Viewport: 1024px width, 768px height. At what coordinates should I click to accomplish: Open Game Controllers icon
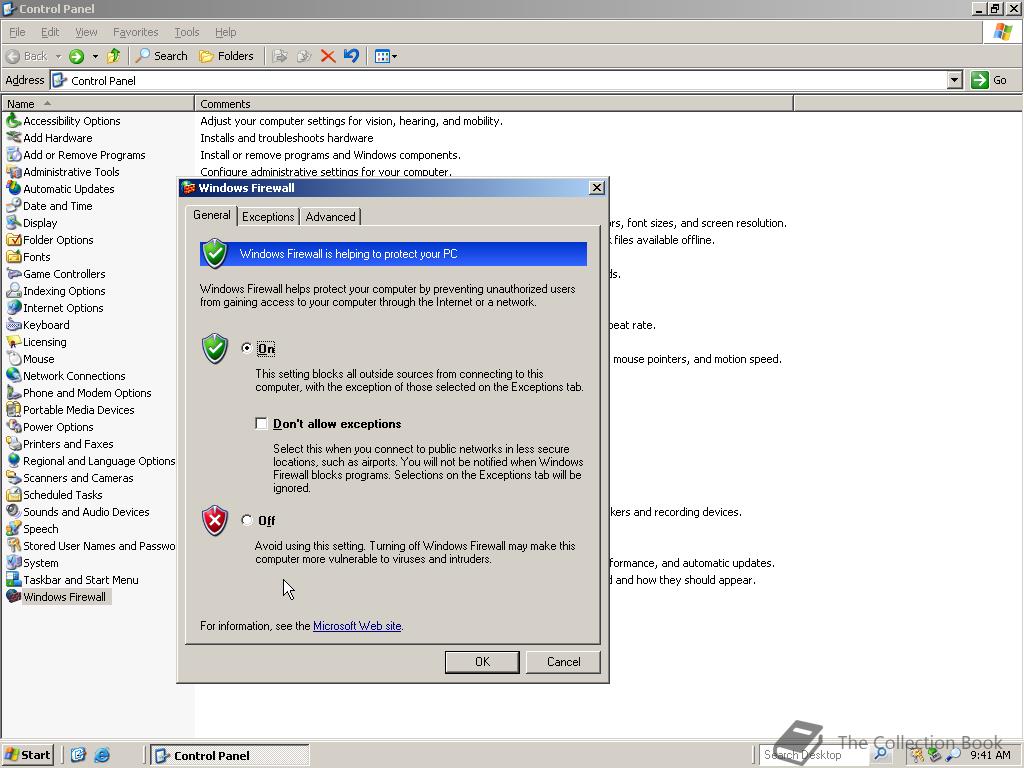(x=14, y=274)
